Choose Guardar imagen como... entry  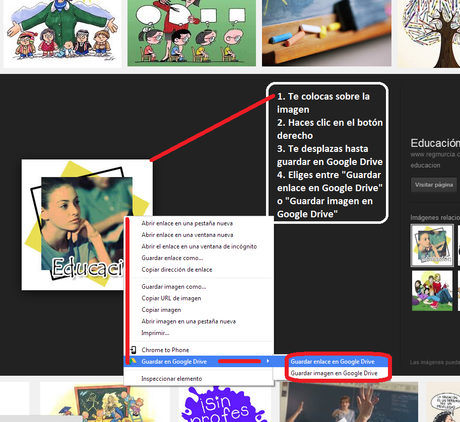pyautogui.click(x=174, y=287)
